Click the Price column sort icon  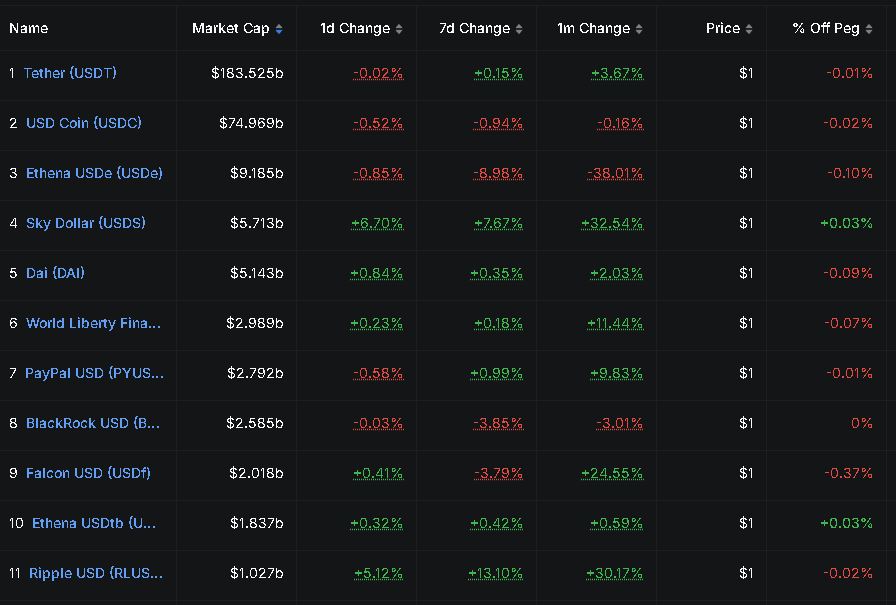[x=749, y=29]
